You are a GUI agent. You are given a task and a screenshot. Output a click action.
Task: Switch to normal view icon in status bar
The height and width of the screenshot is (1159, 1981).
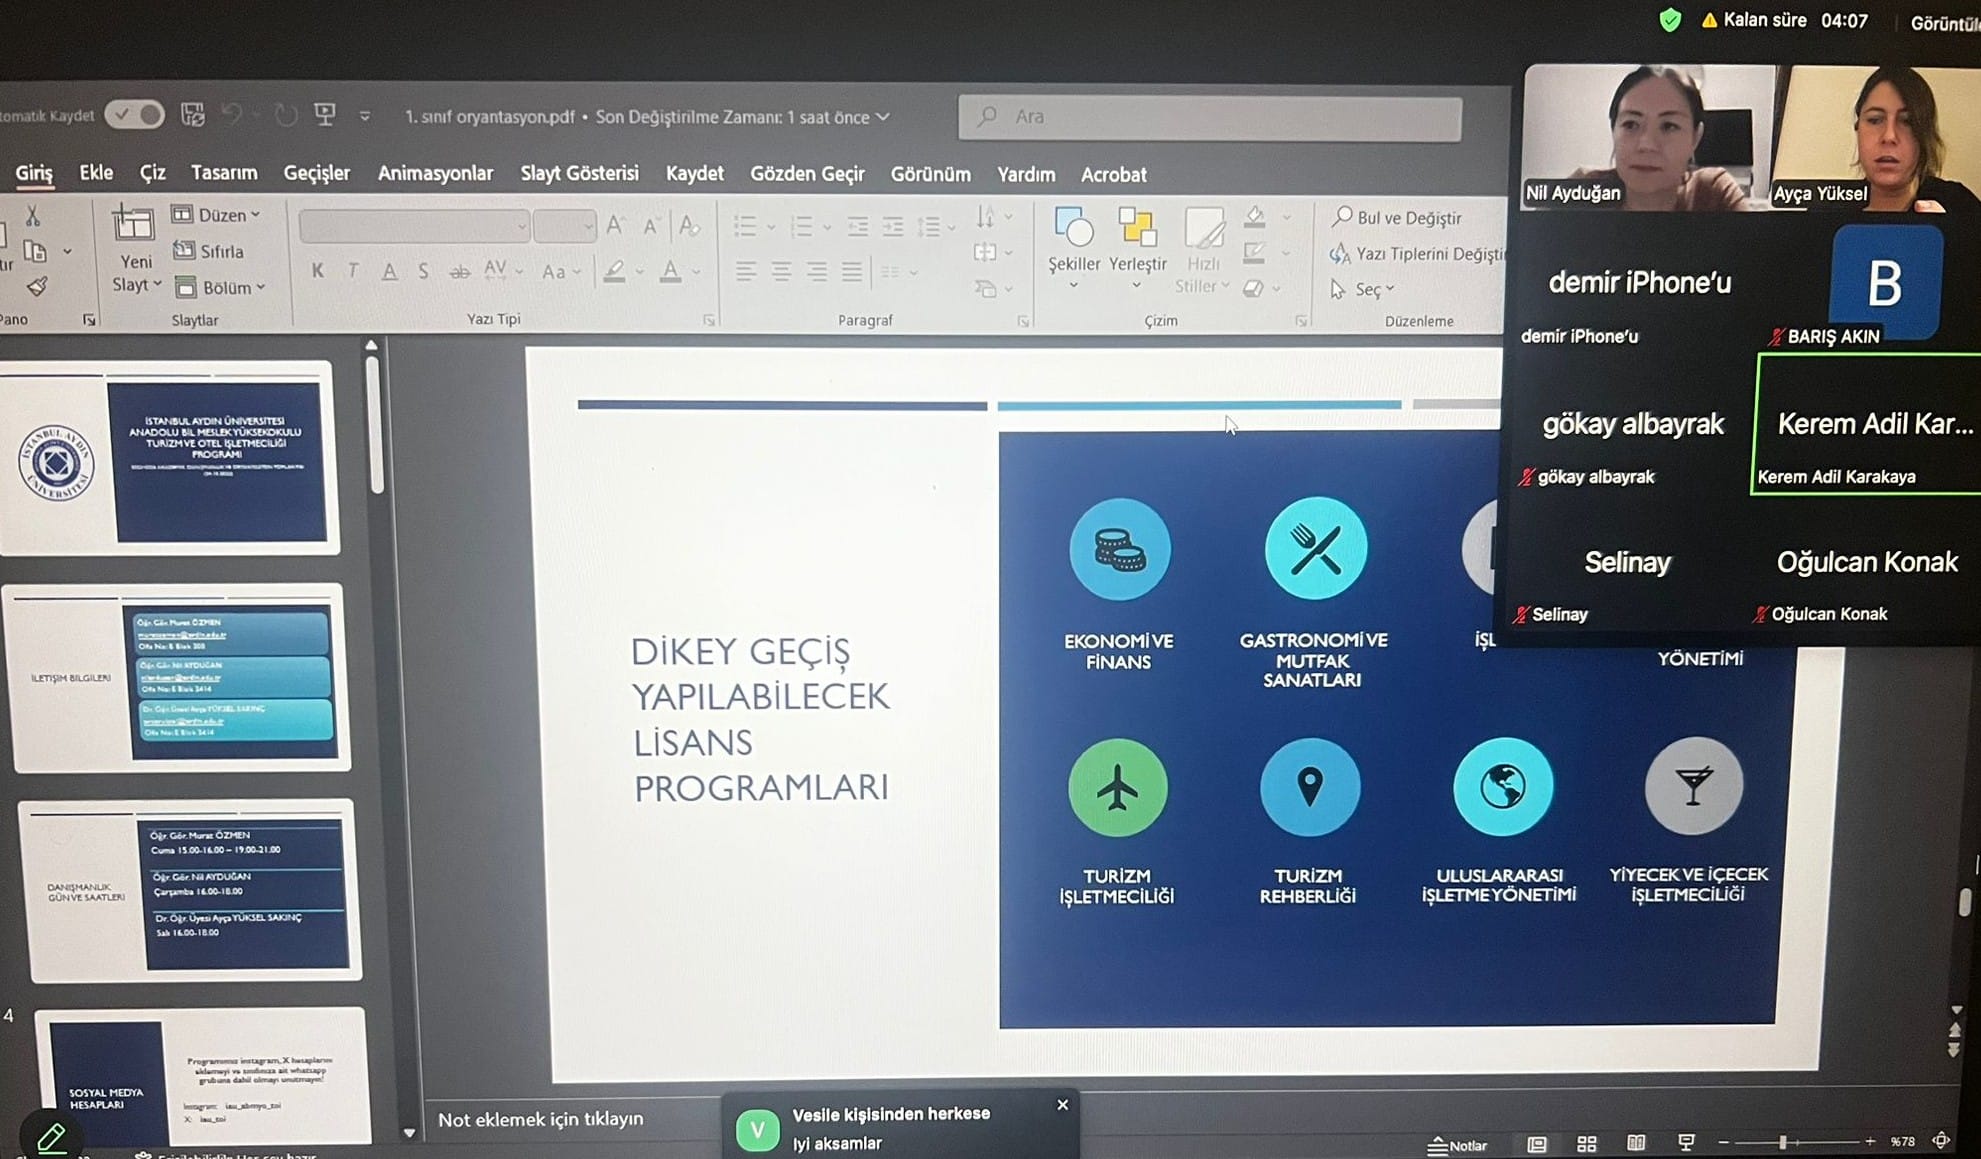[1537, 1143]
